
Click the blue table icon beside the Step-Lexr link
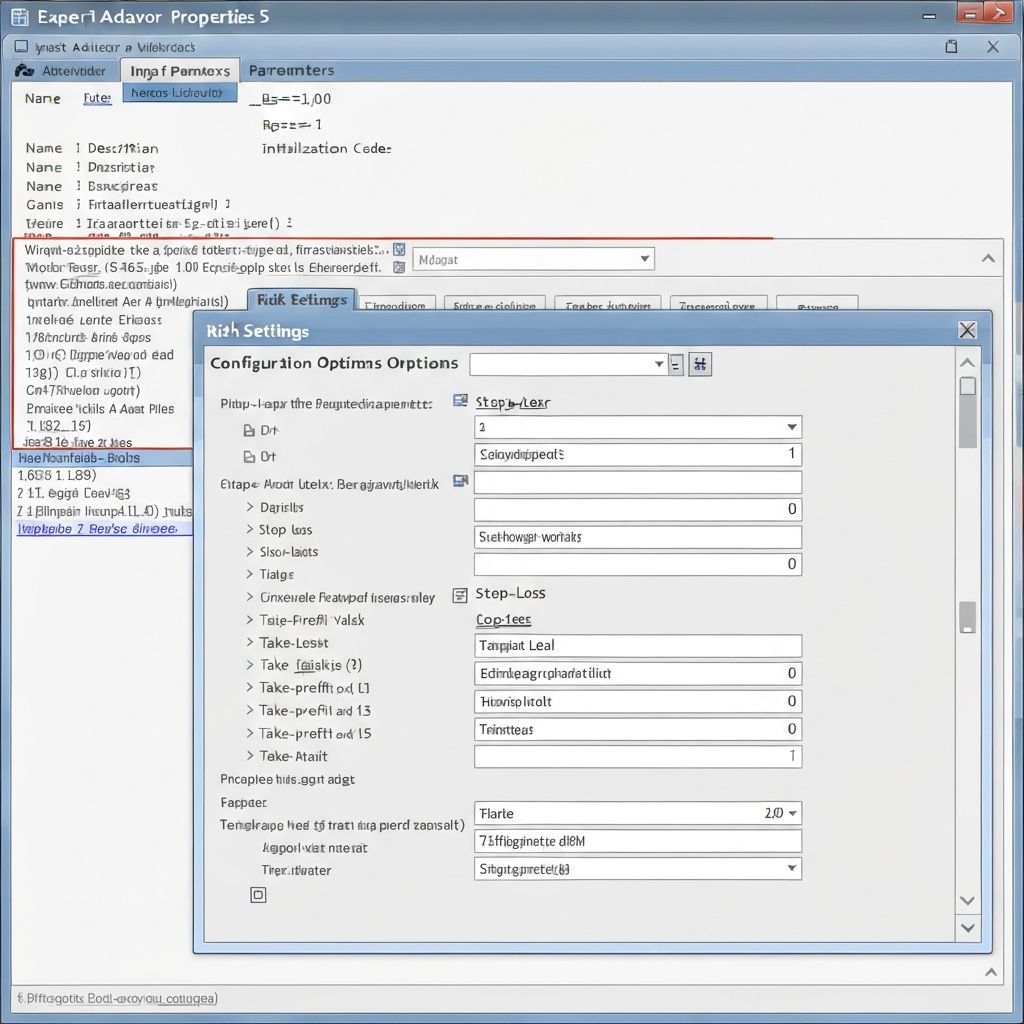click(x=460, y=400)
